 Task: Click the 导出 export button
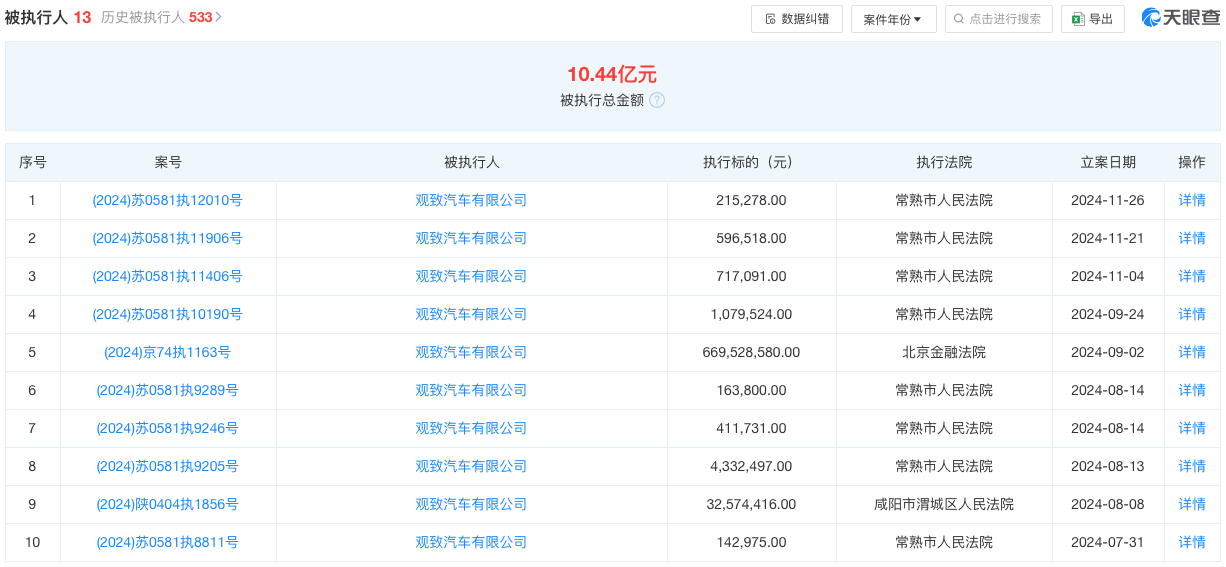point(1093,19)
